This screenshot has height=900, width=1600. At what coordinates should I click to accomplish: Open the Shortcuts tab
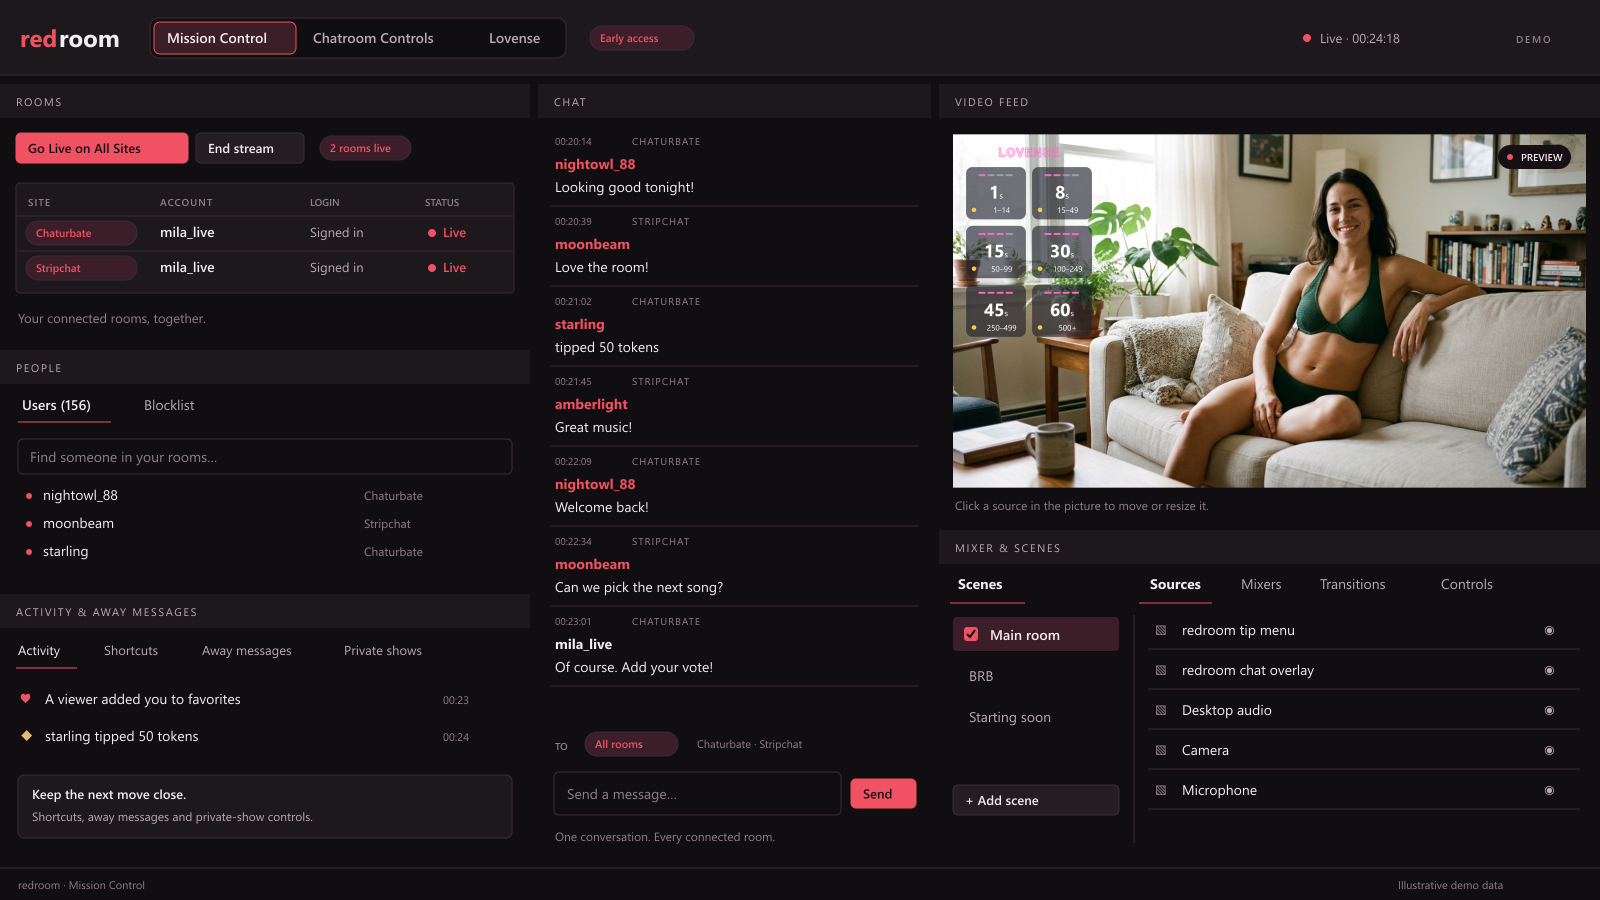point(131,651)
